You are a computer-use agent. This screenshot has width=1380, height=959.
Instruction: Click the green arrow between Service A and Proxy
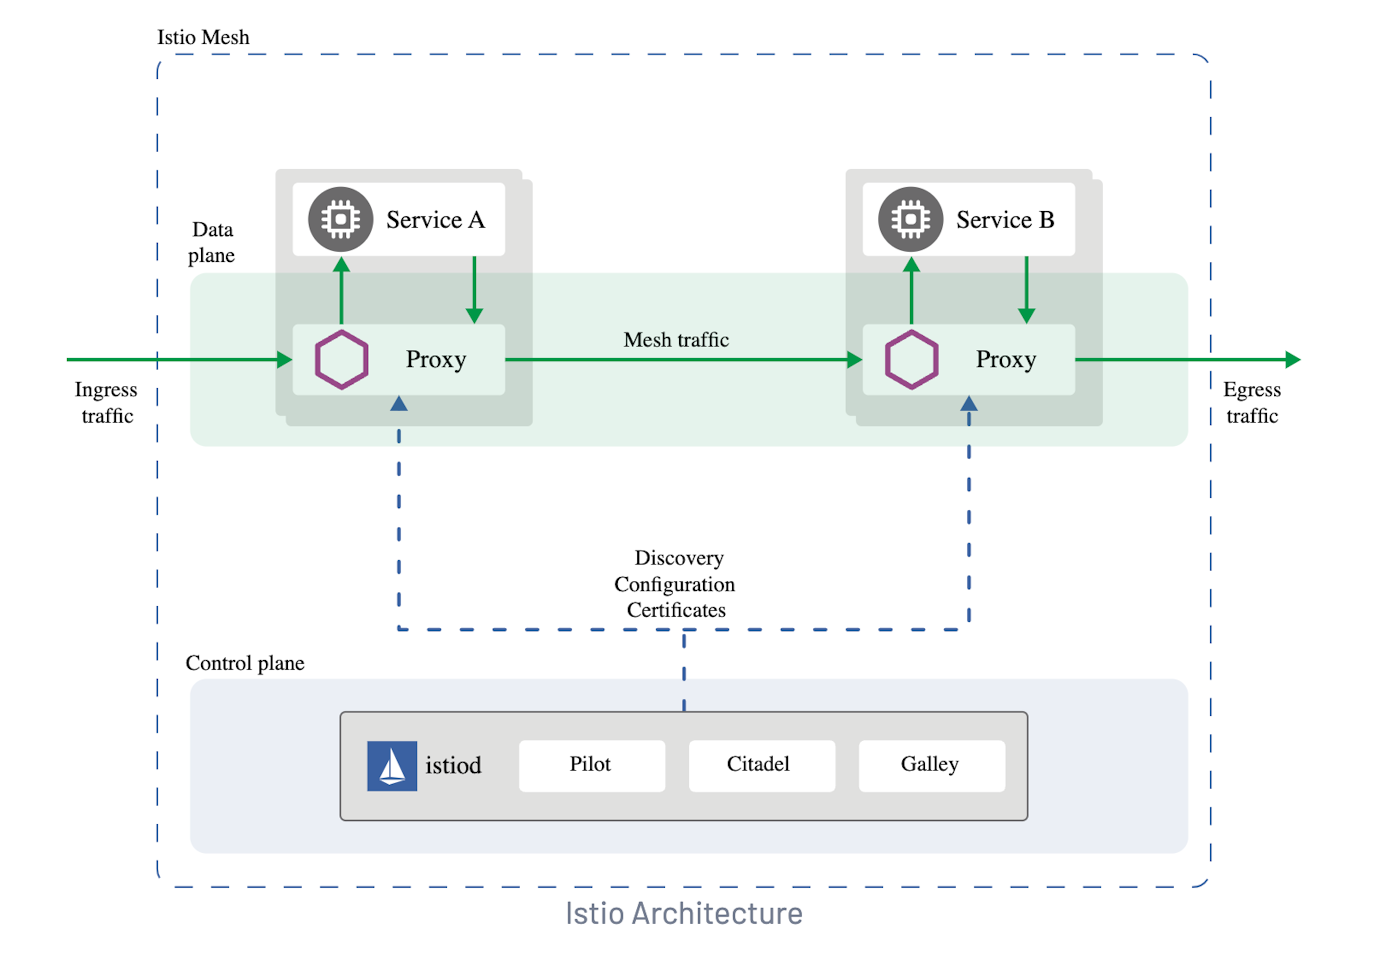tap(341, 290)
